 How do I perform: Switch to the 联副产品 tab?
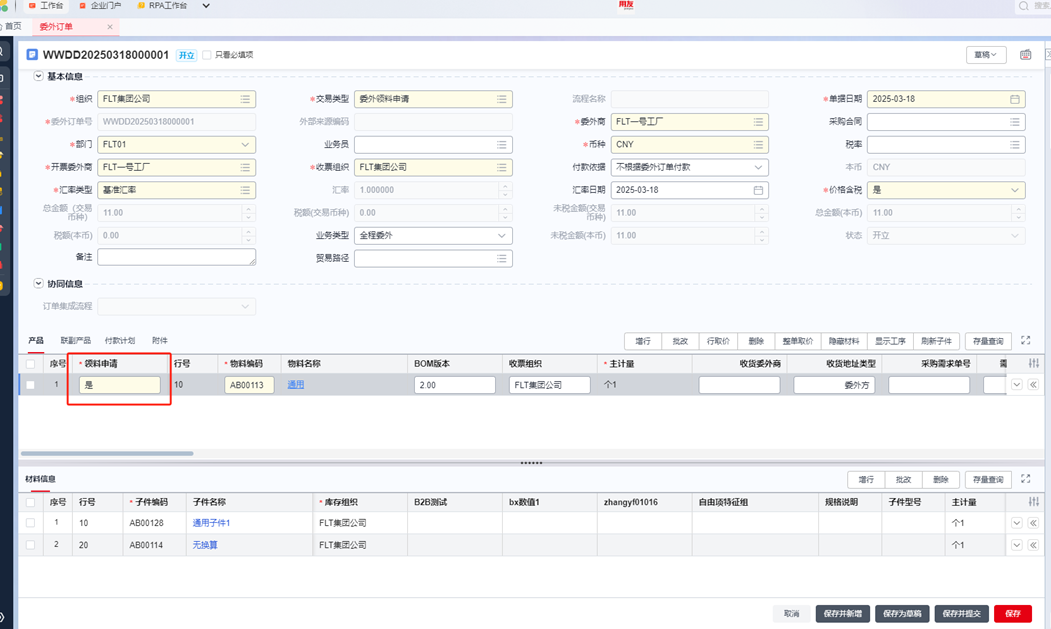pyautogui.click(x=75, y=341)
